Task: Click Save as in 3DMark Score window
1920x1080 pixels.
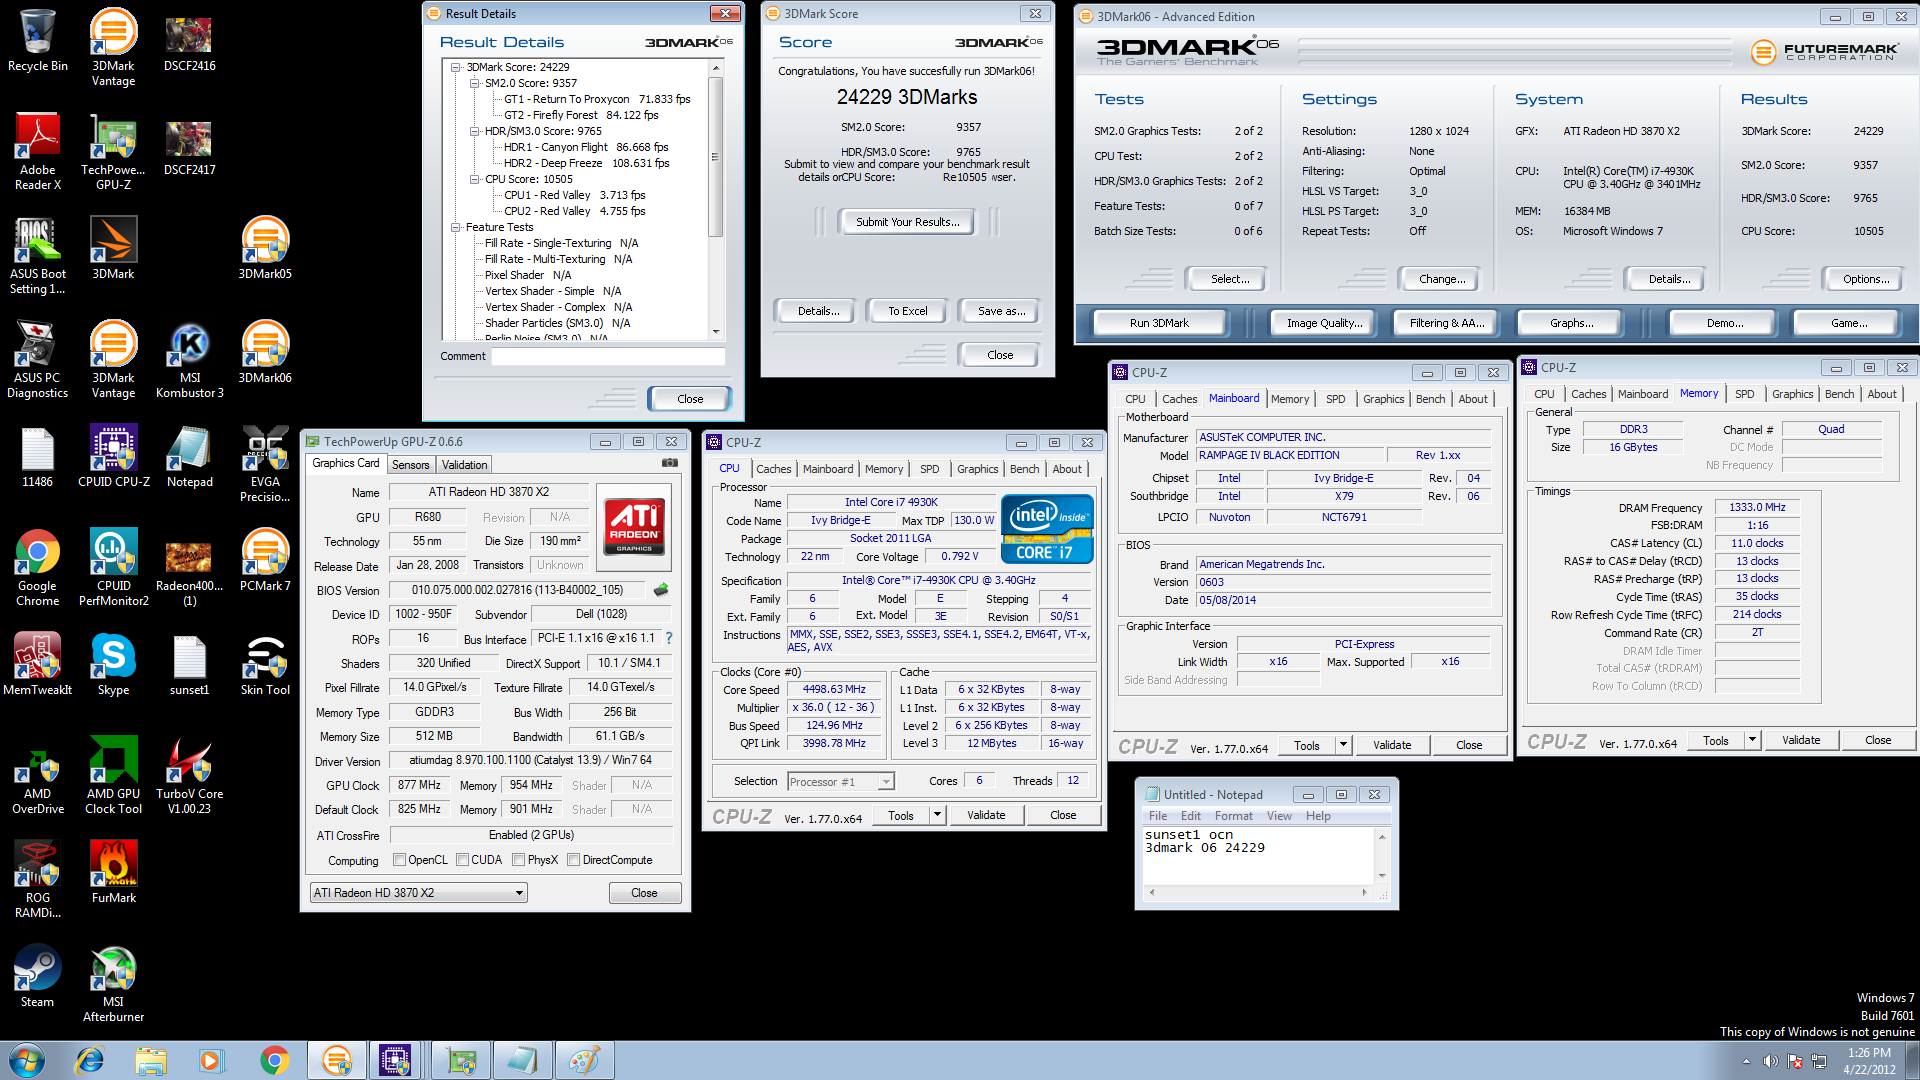Action: click(1000, 311)
